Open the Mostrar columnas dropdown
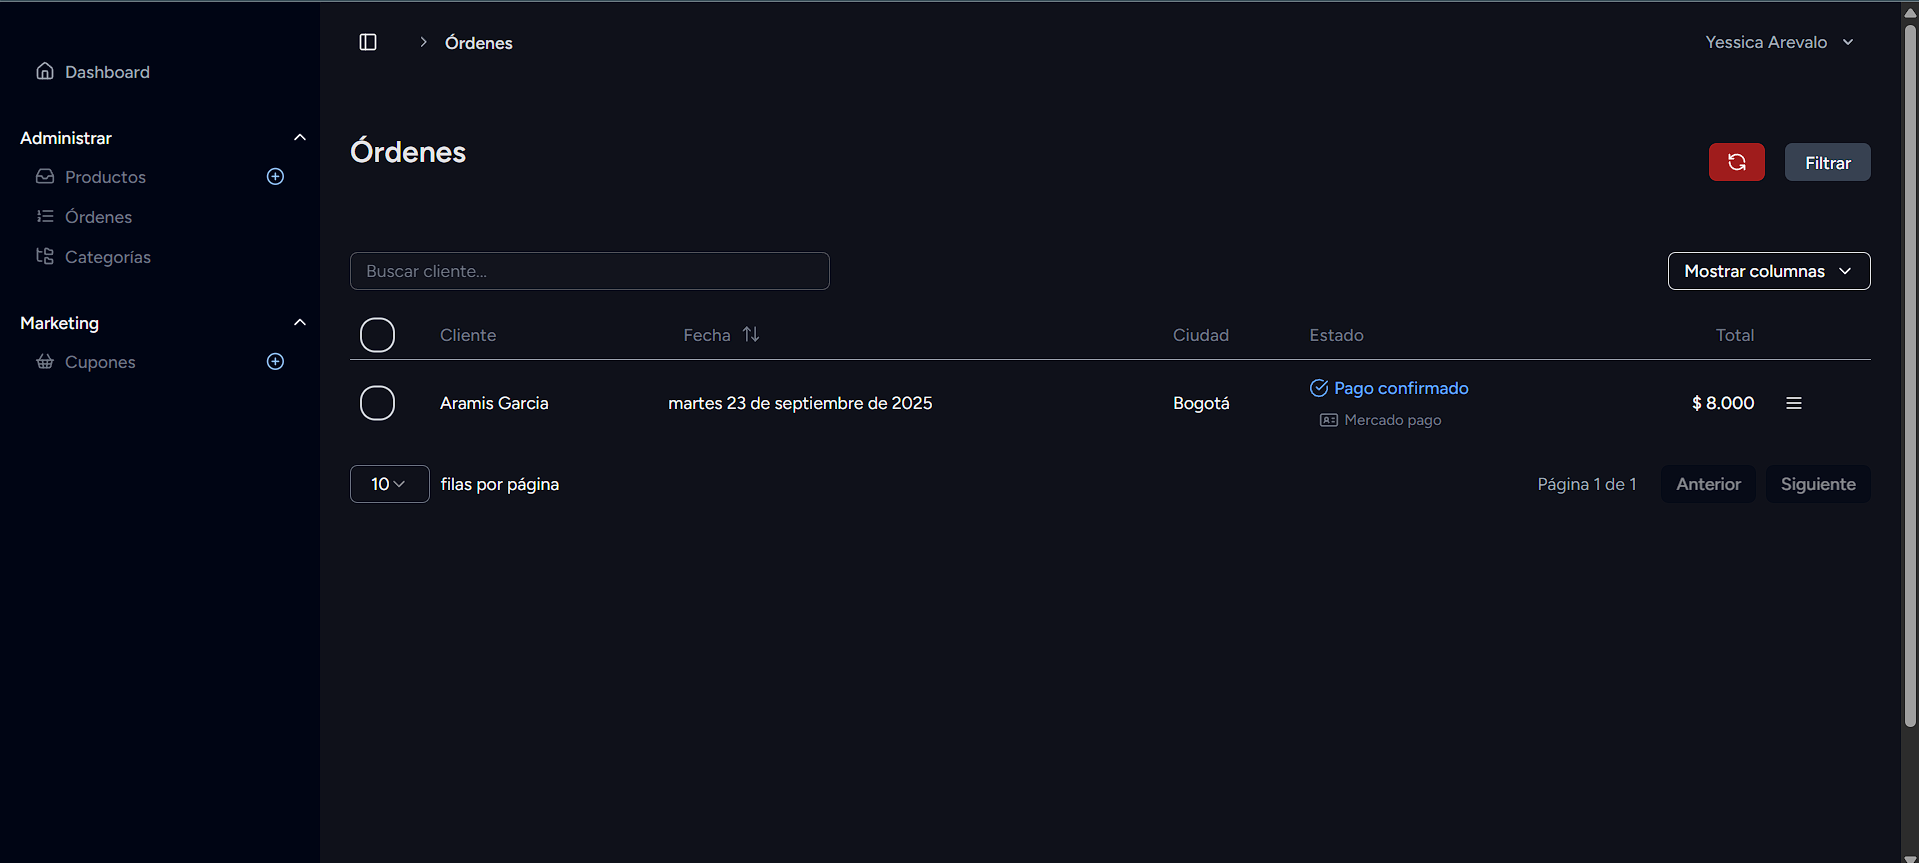Screen dimensions: 1919x863 click(x=1768, y=271)
